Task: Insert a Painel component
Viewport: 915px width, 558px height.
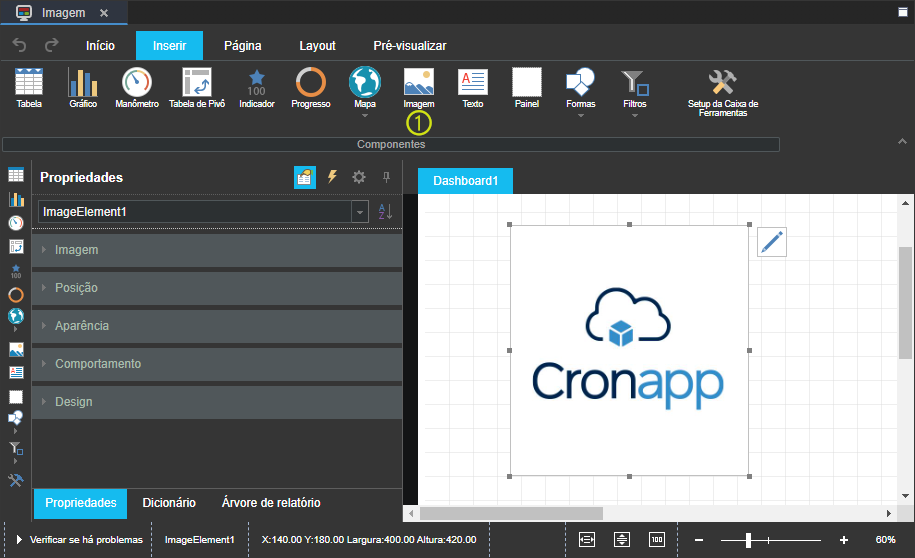Action: coord(526,88)
